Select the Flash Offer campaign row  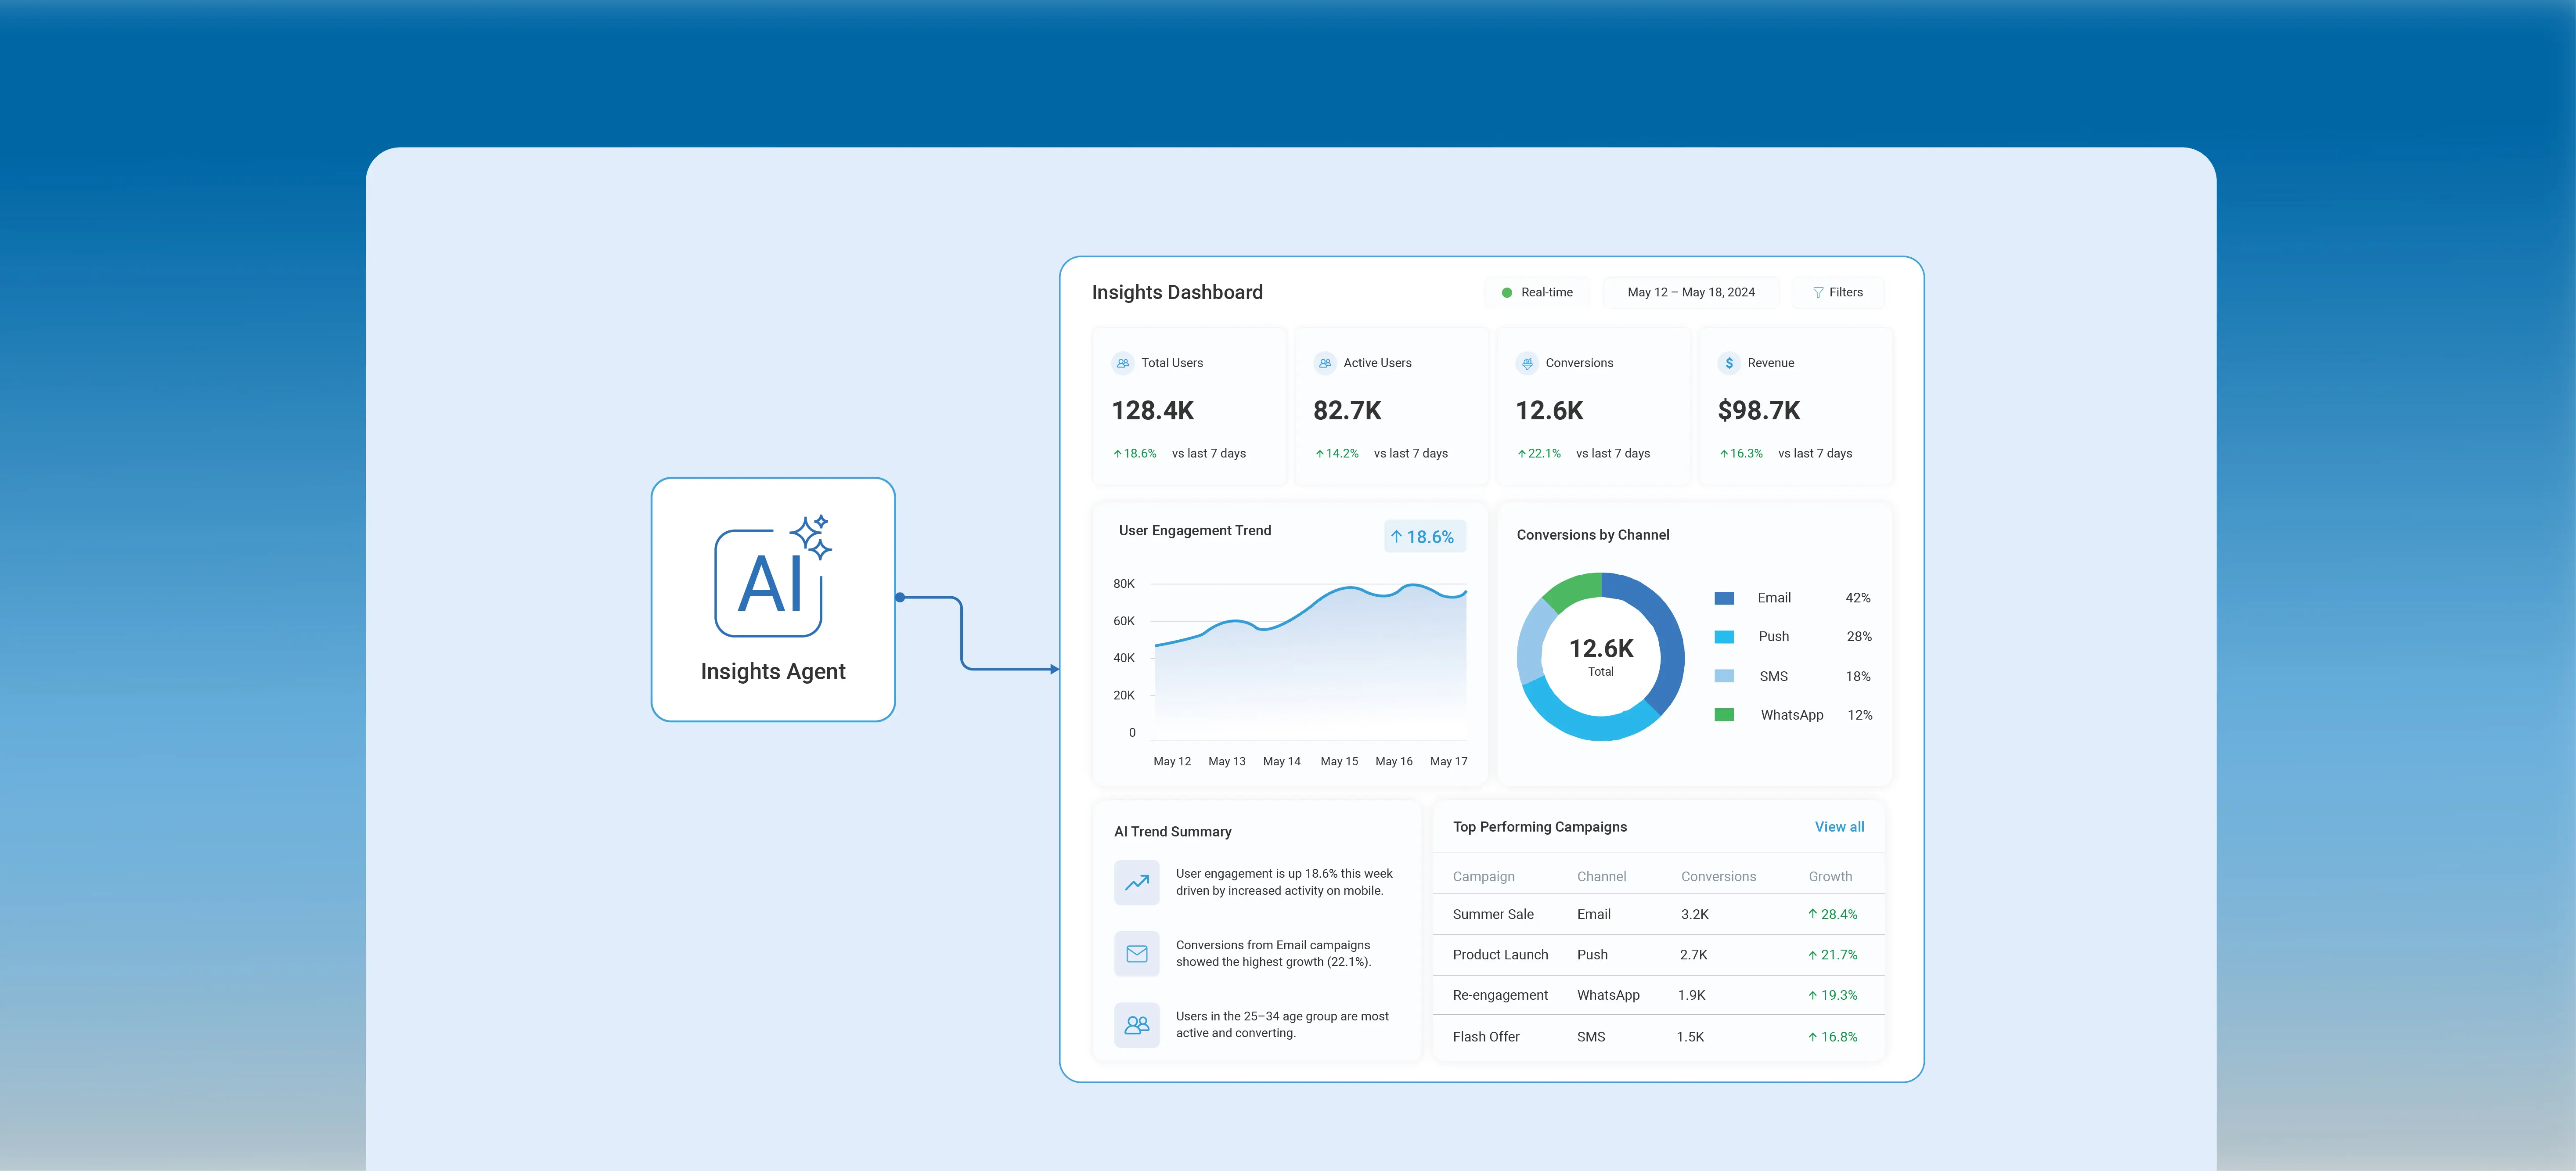click(1659, 1037)
